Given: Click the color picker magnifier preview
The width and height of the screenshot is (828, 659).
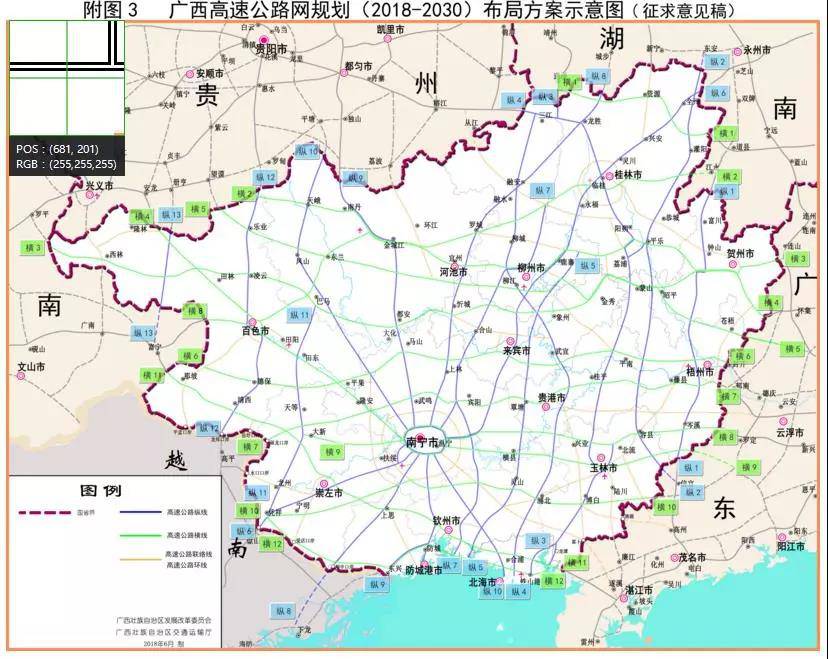Looking at the screenshot, I should (x=65, y=72).
